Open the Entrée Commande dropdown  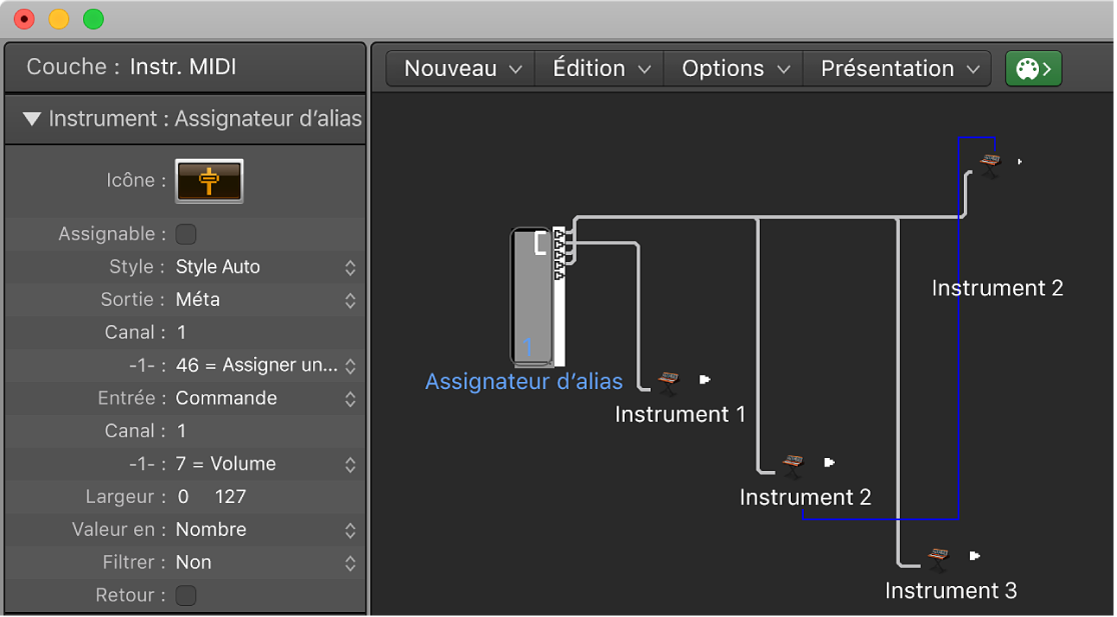point(265,398)
